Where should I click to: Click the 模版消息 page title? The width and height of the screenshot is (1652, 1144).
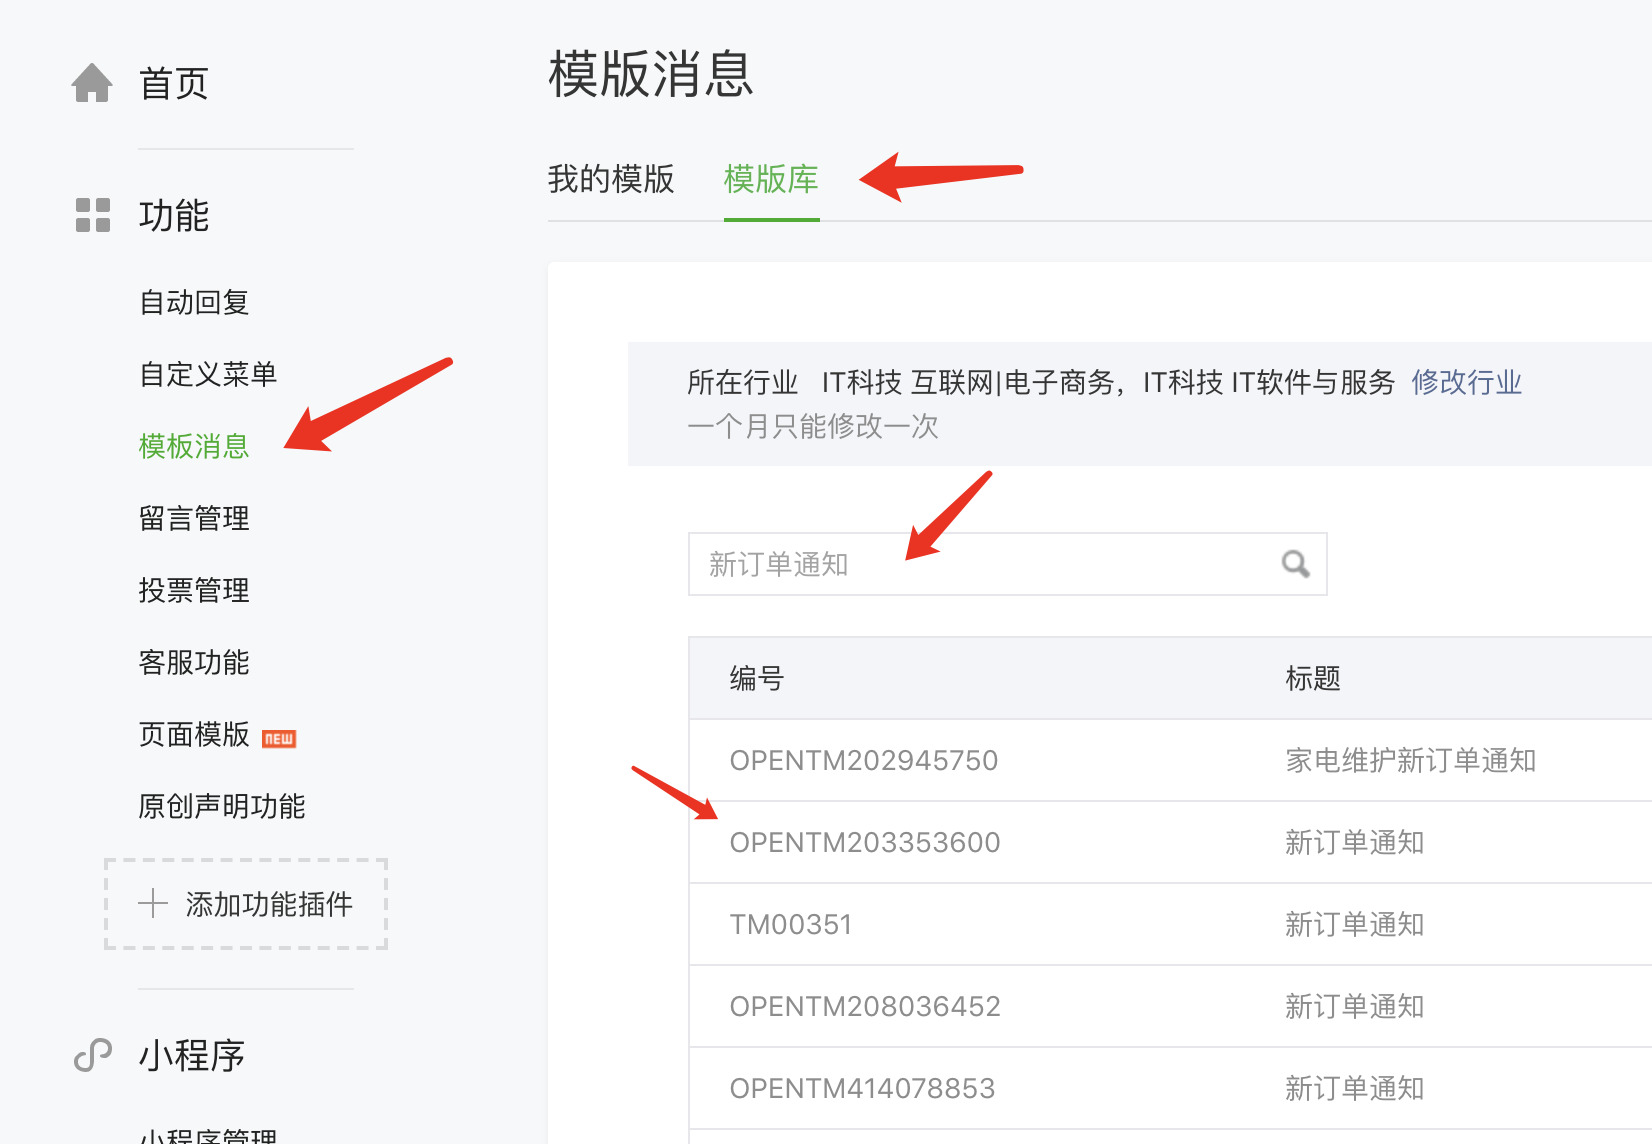[651, 74]
